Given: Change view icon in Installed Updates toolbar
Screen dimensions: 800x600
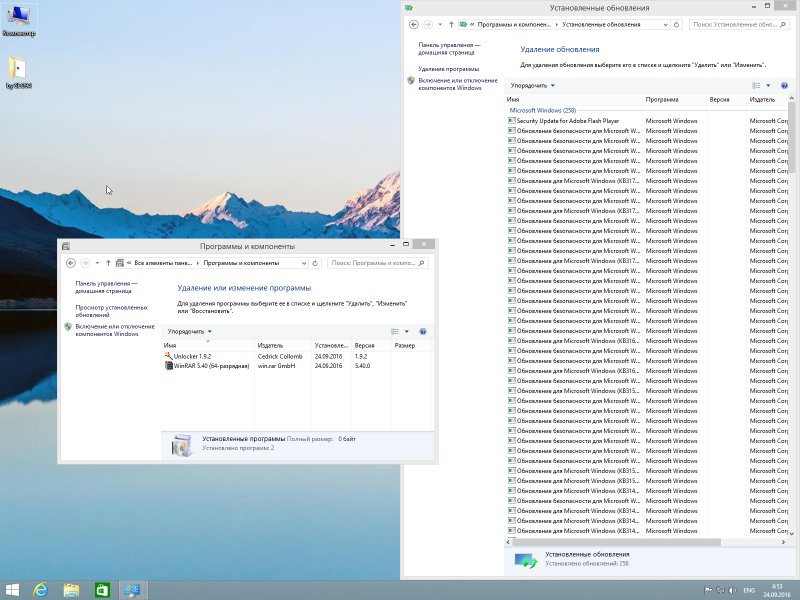Looking at the screenshot, I should (756, 86).
